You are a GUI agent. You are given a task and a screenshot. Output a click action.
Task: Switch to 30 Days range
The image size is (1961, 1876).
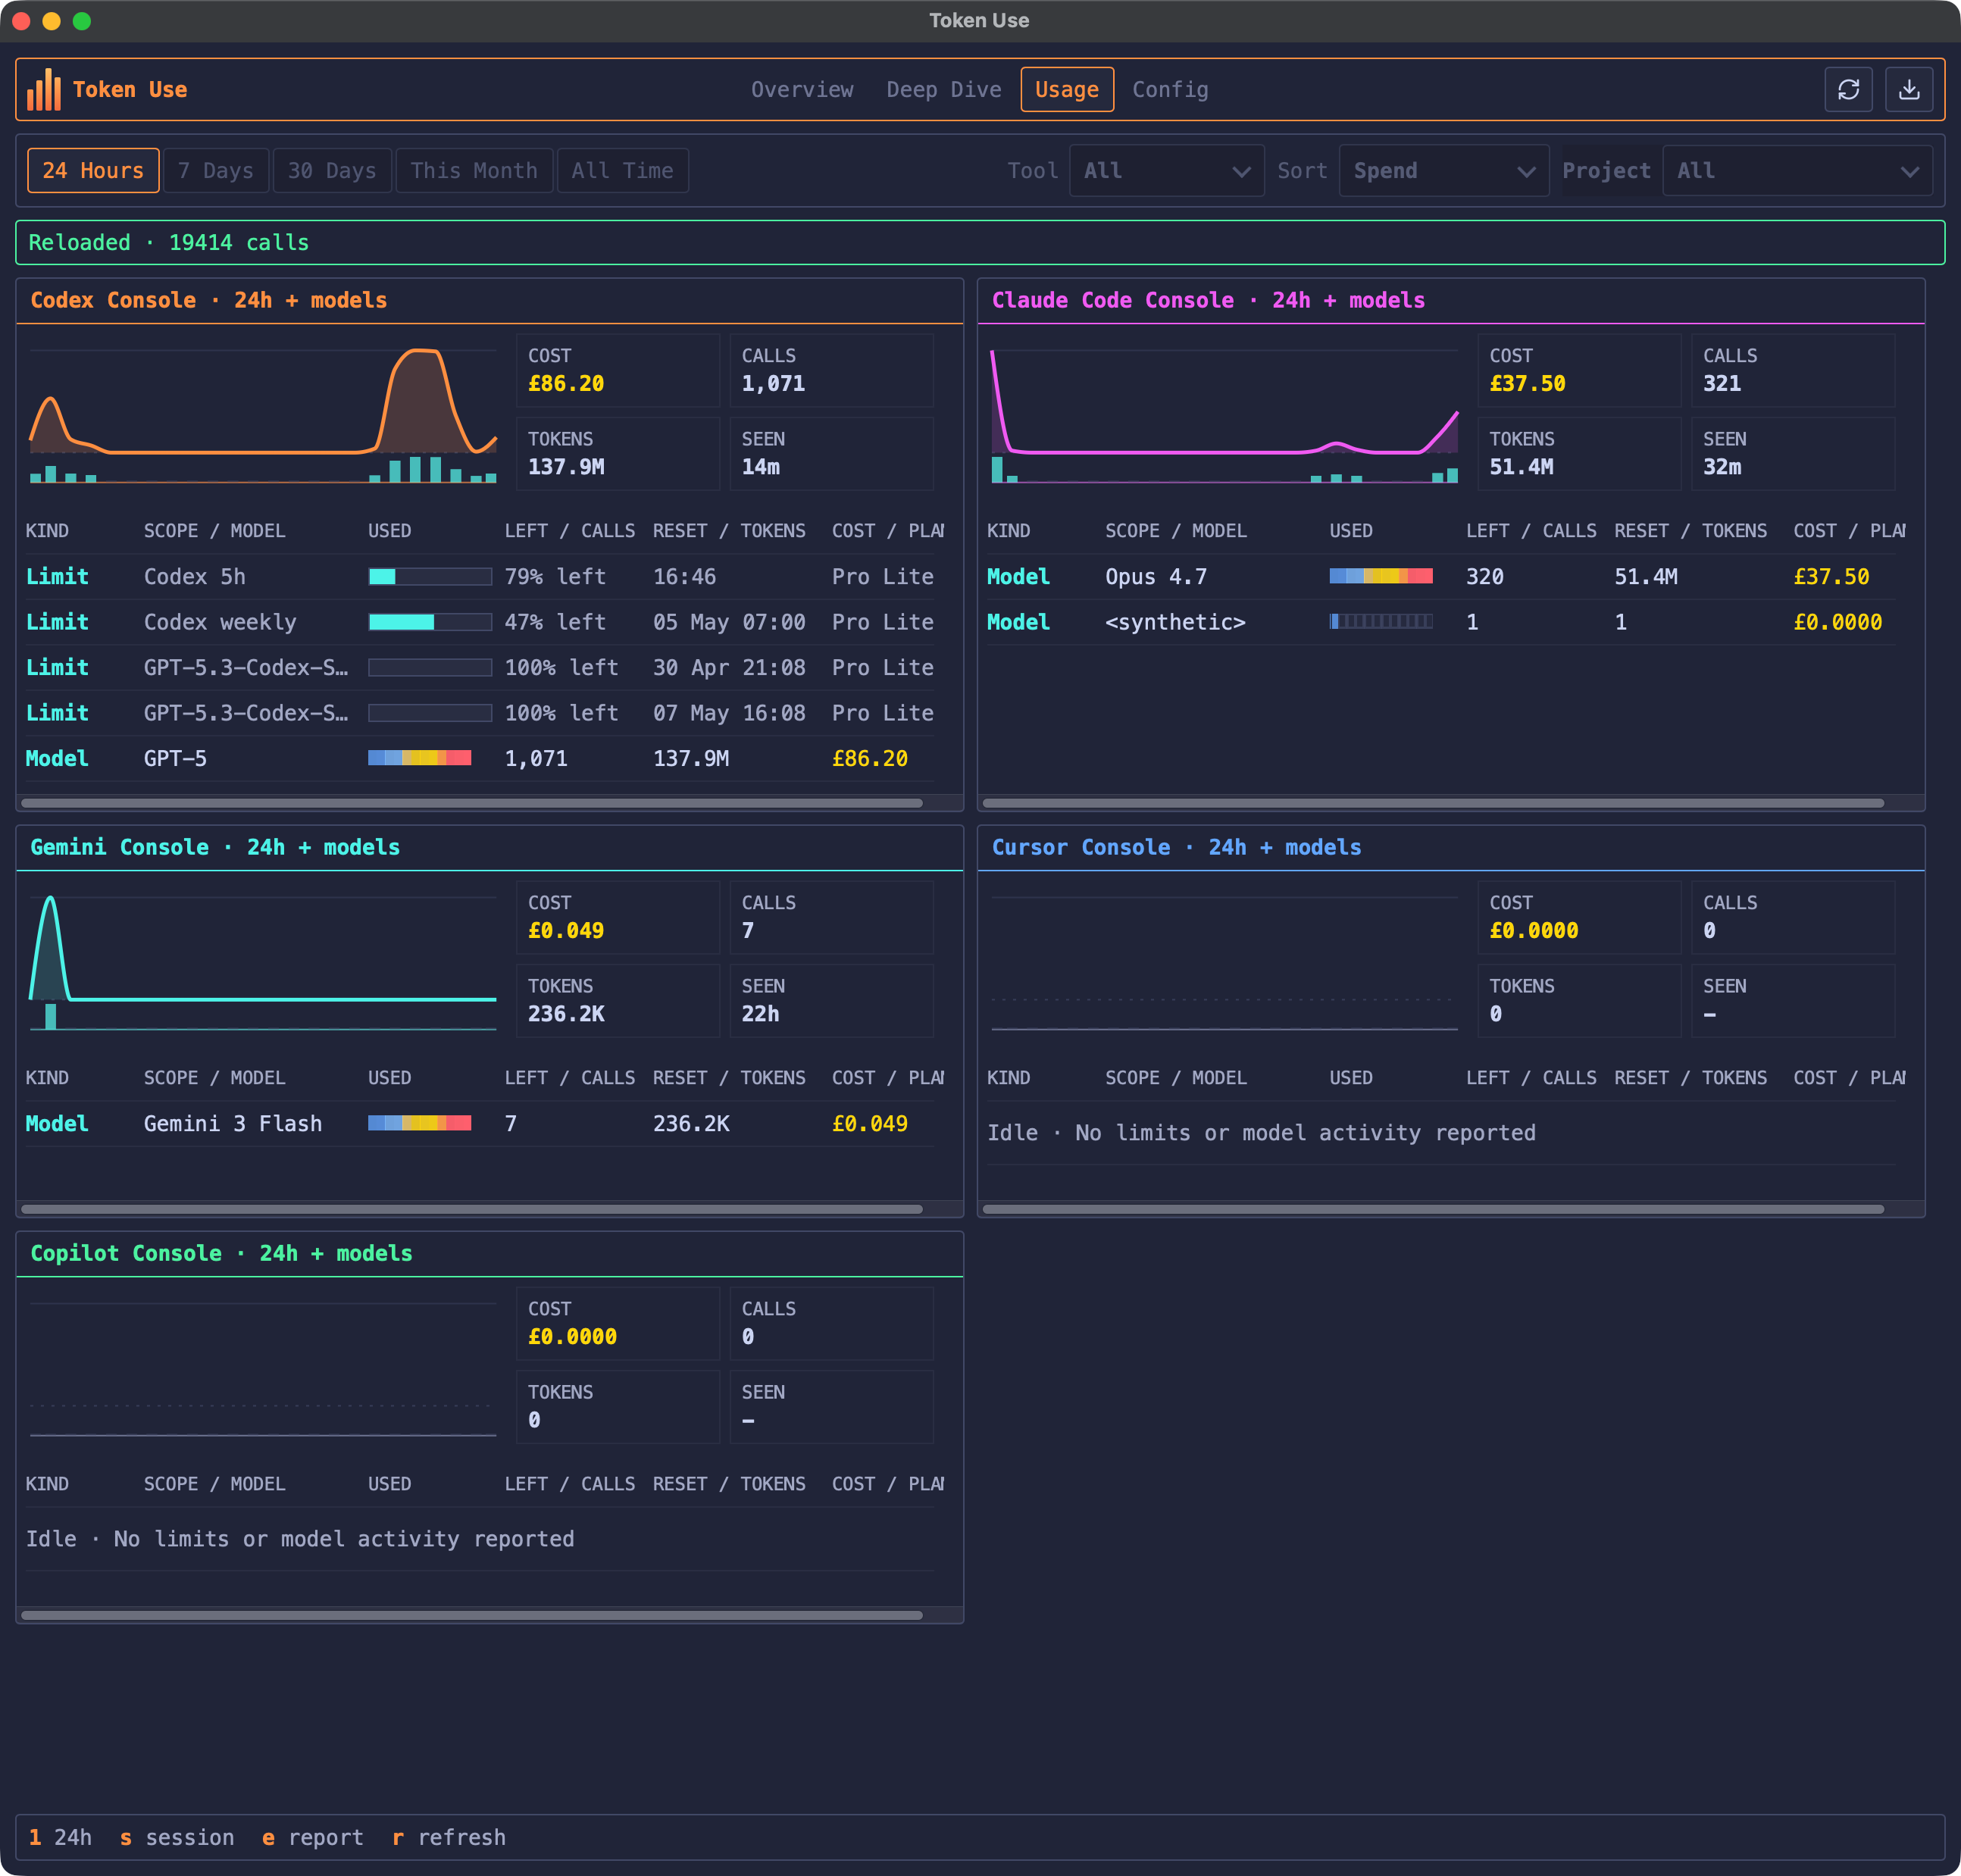(x=332, y=171)
